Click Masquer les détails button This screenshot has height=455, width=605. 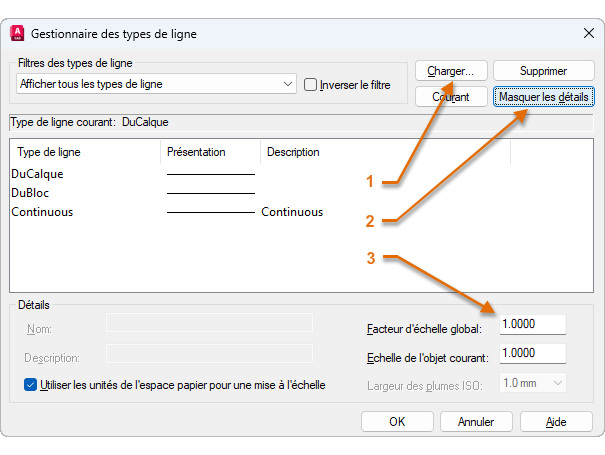(545, 97)
